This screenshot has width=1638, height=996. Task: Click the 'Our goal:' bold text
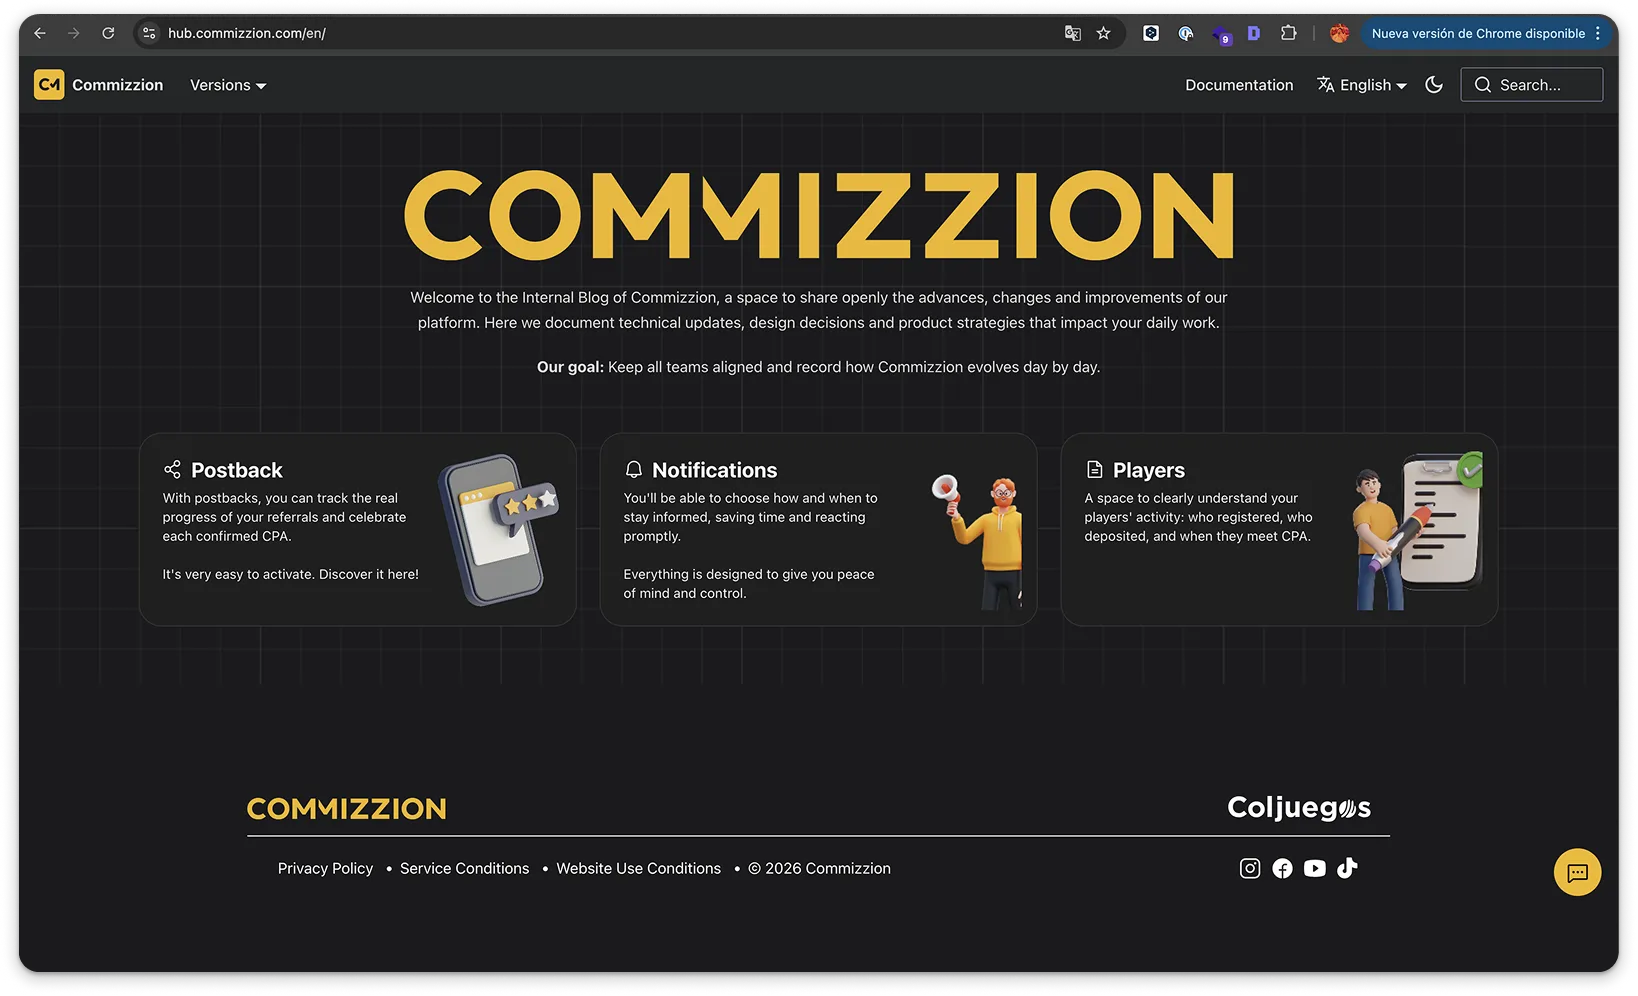point(570,367)
